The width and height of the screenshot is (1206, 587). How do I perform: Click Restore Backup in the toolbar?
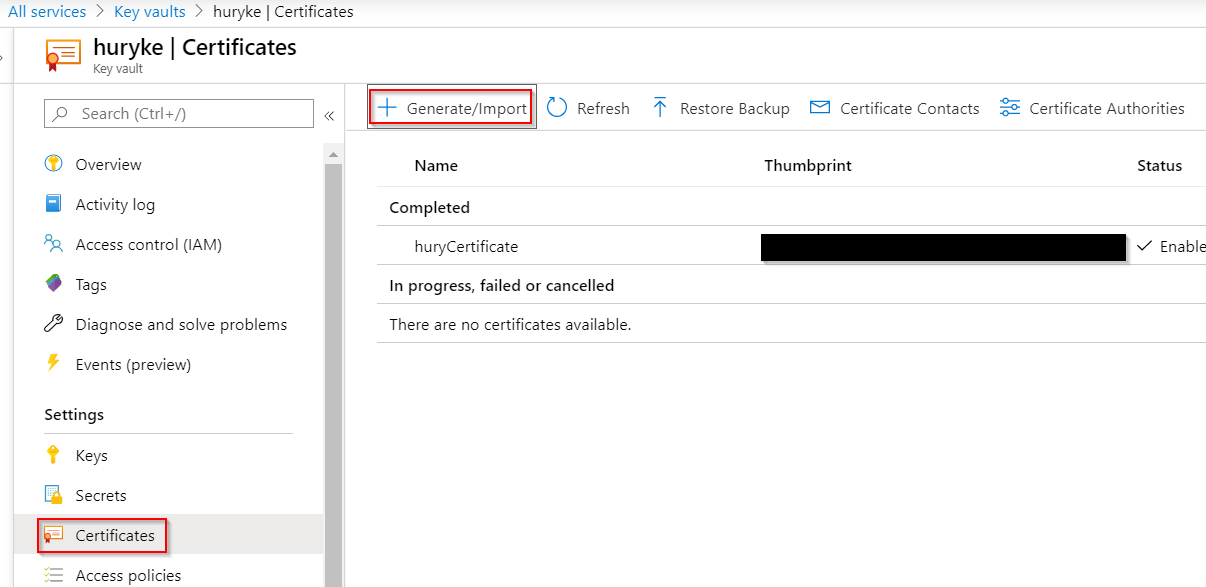pyautogui.click(x=720, y=108)
